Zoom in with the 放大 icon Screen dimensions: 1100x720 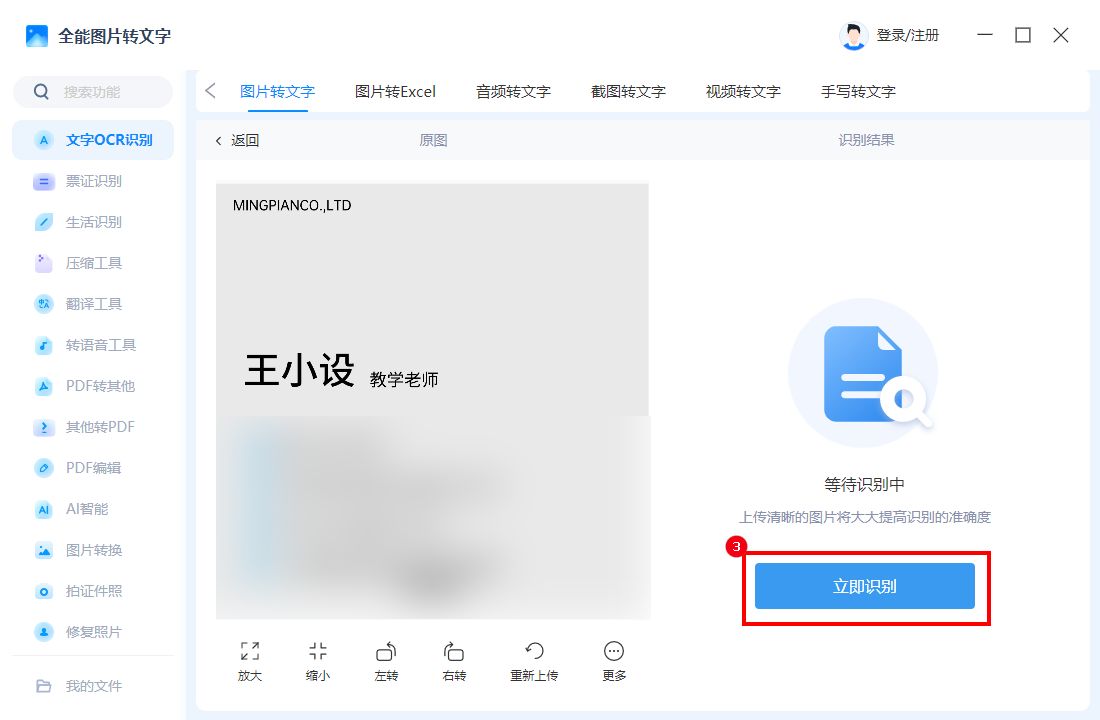[250, 651]
